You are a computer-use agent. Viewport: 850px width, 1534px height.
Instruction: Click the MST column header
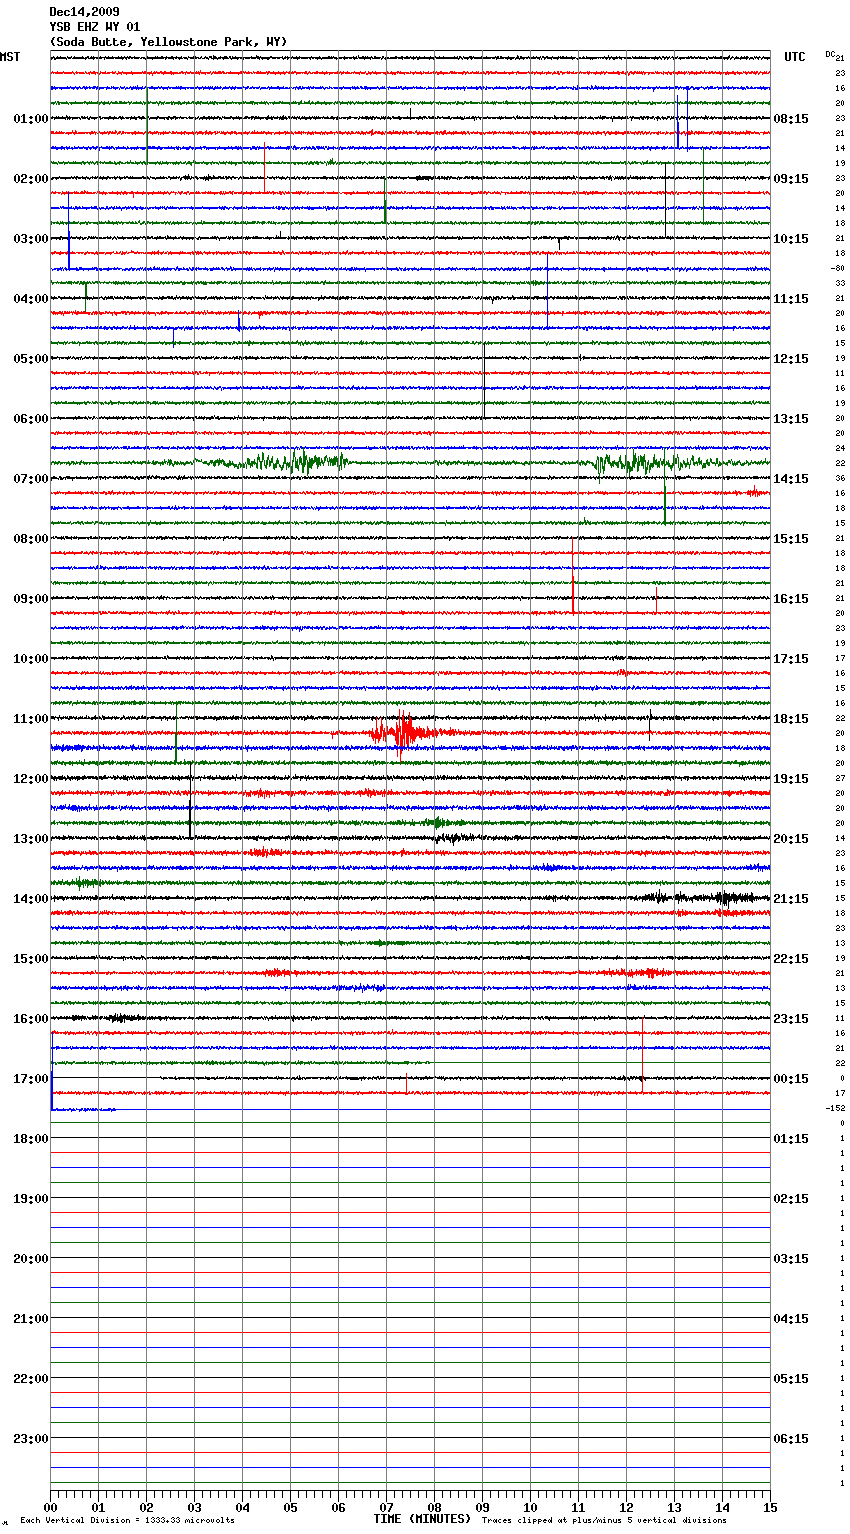(x=10, y=57)
